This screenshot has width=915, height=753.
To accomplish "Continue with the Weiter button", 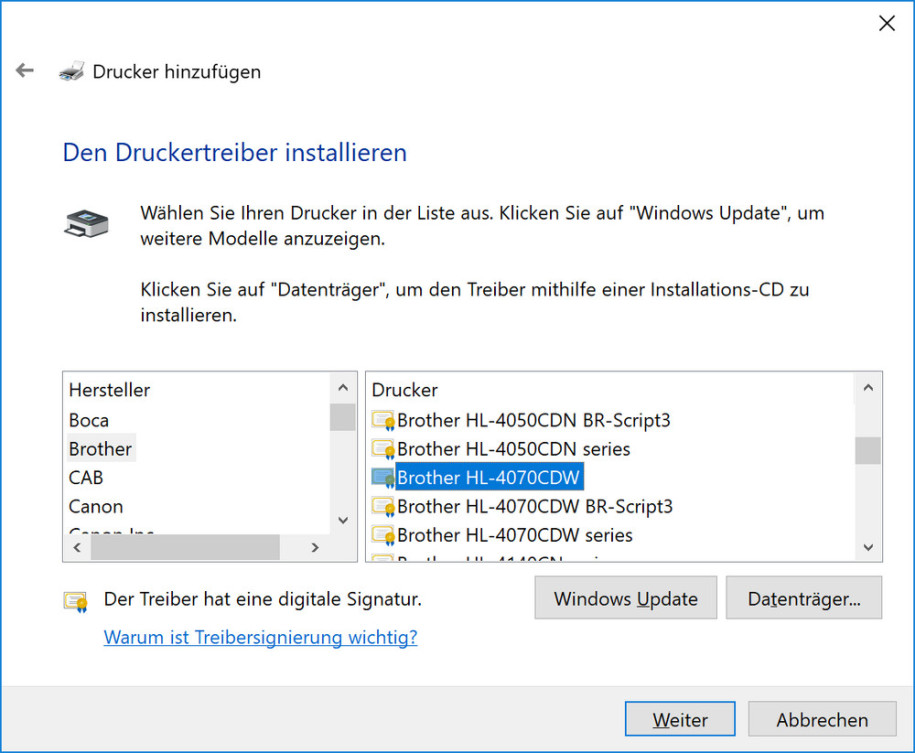I will pos(680,719).
